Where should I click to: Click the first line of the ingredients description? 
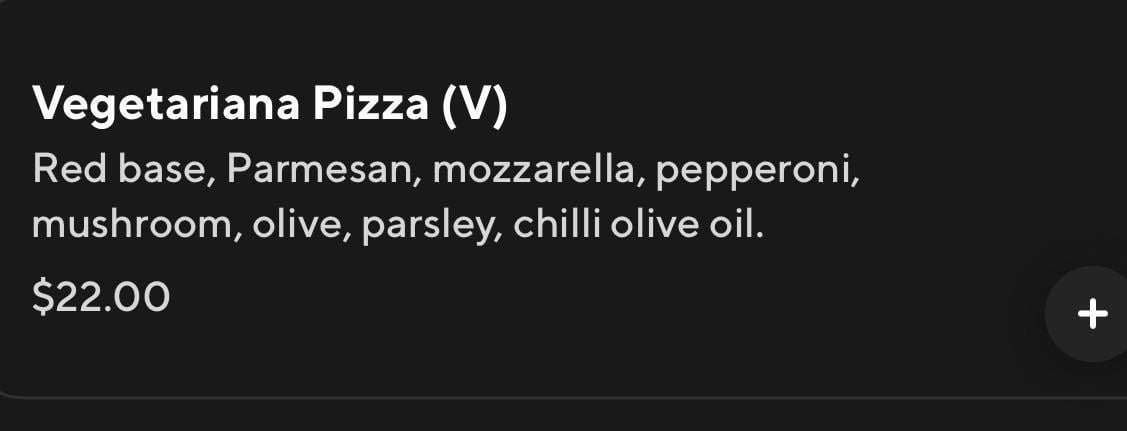(446, 169)
